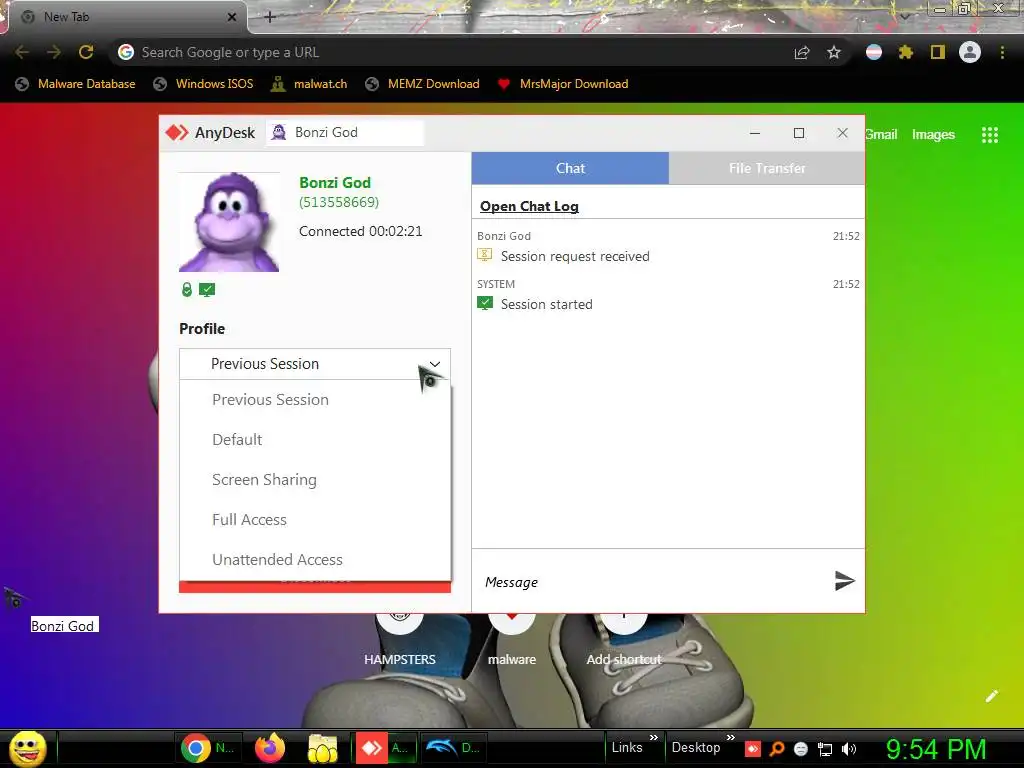
Task: Switch to the File Transfer tab
Action: 767,168
